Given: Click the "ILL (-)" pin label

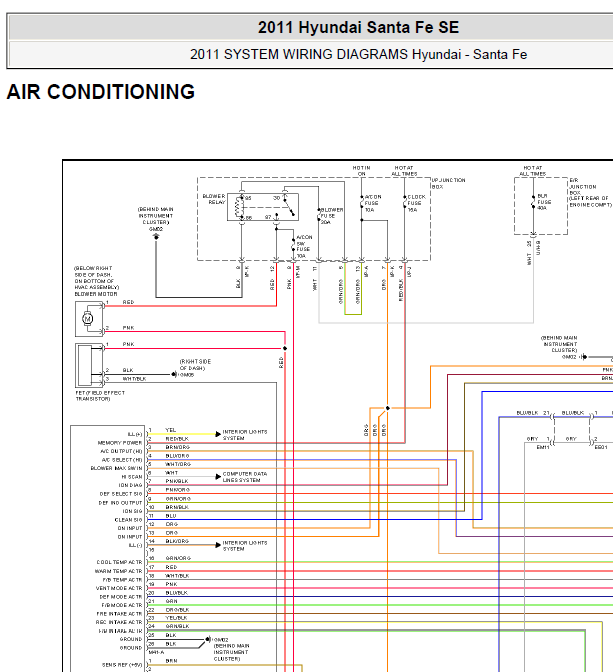Looking at the screenshot, I should 135,545.
